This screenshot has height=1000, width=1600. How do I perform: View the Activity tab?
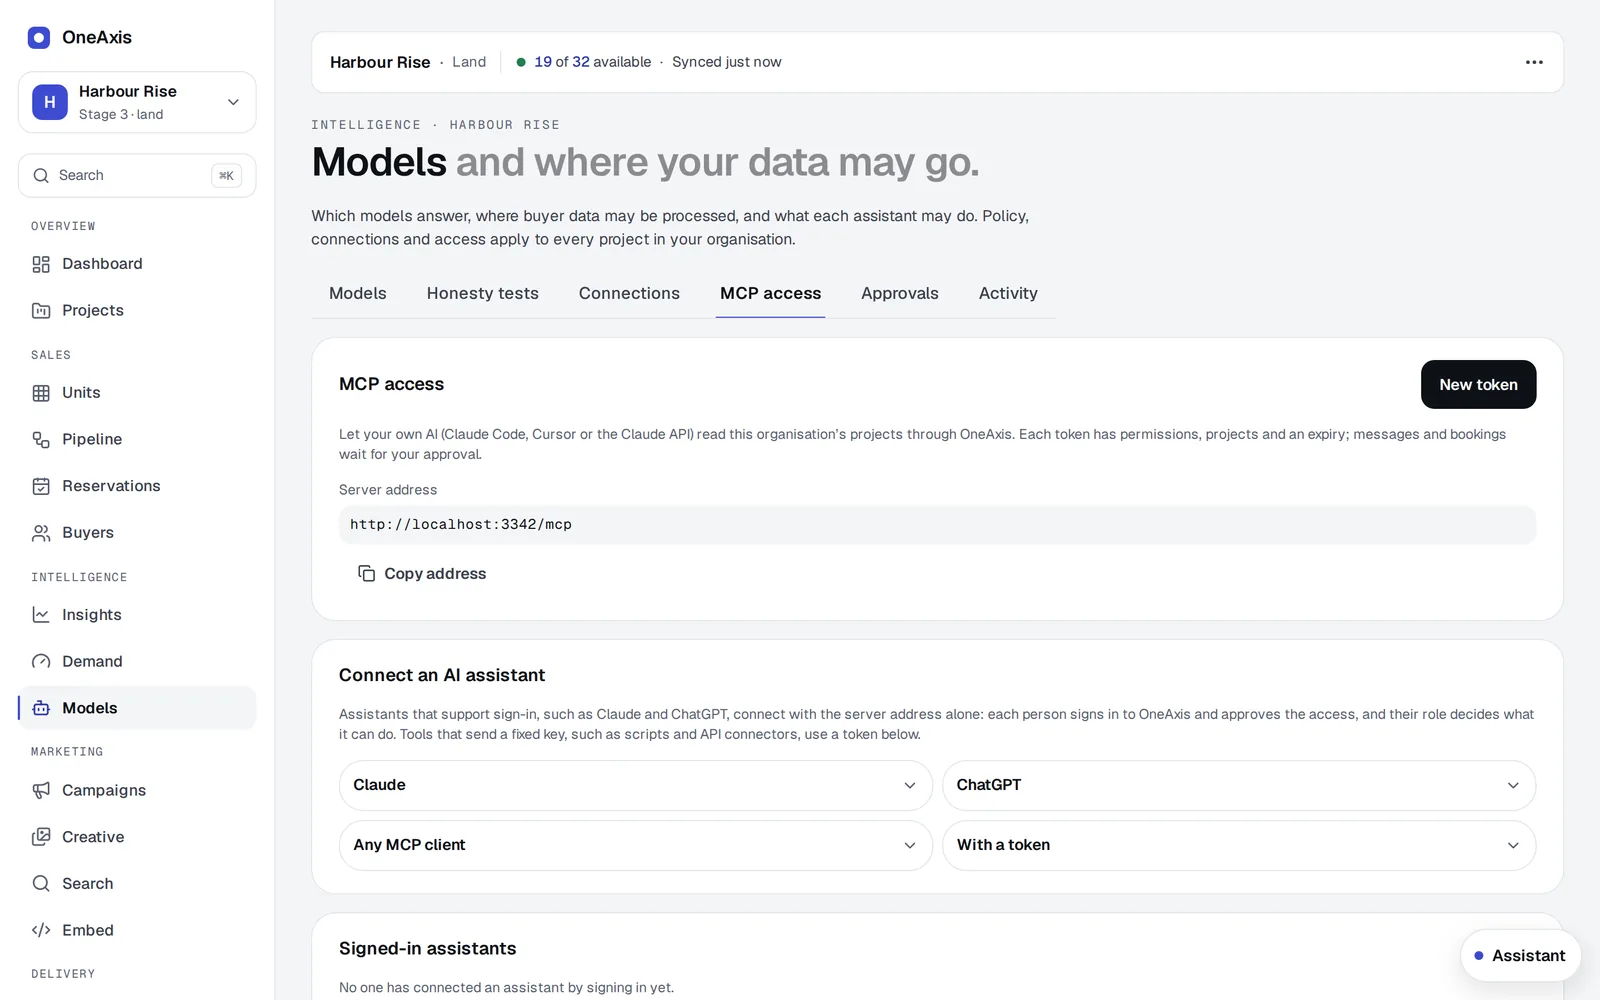[1008, 294]
